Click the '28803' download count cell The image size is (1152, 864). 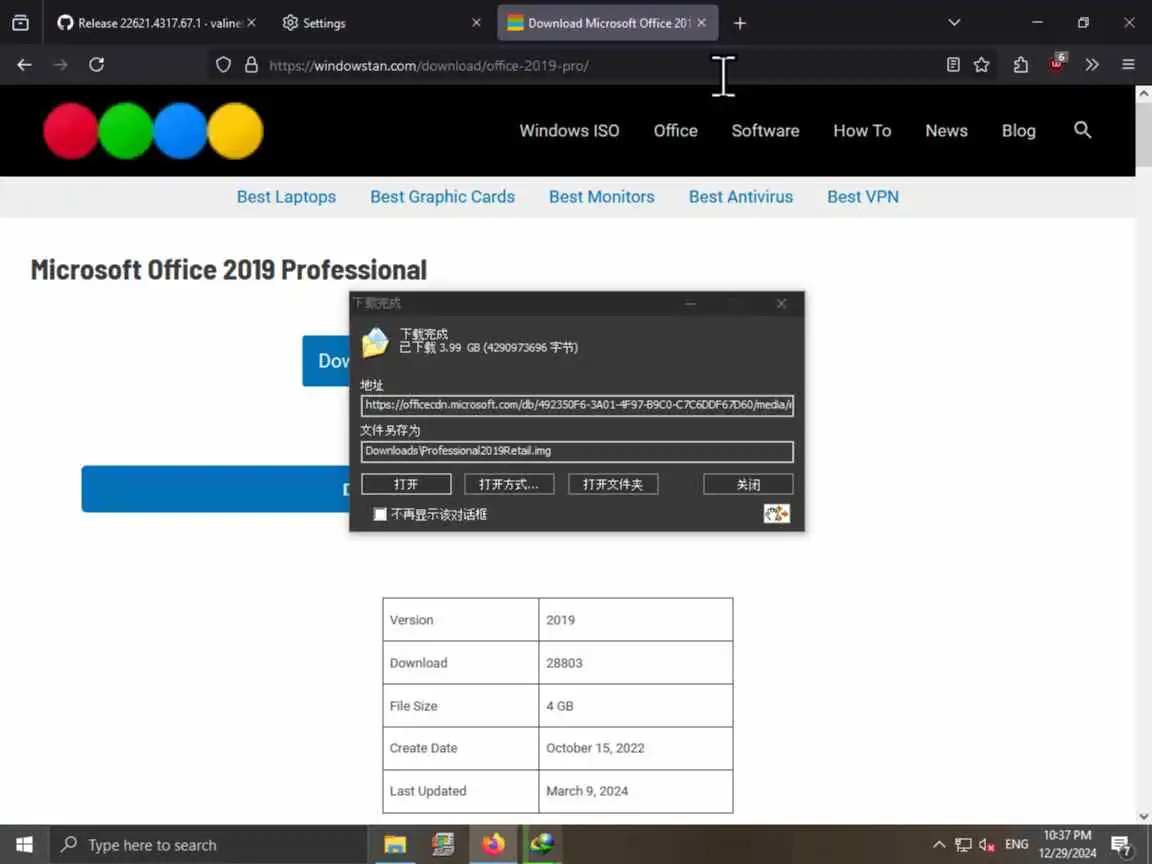[x=636, y=663]
